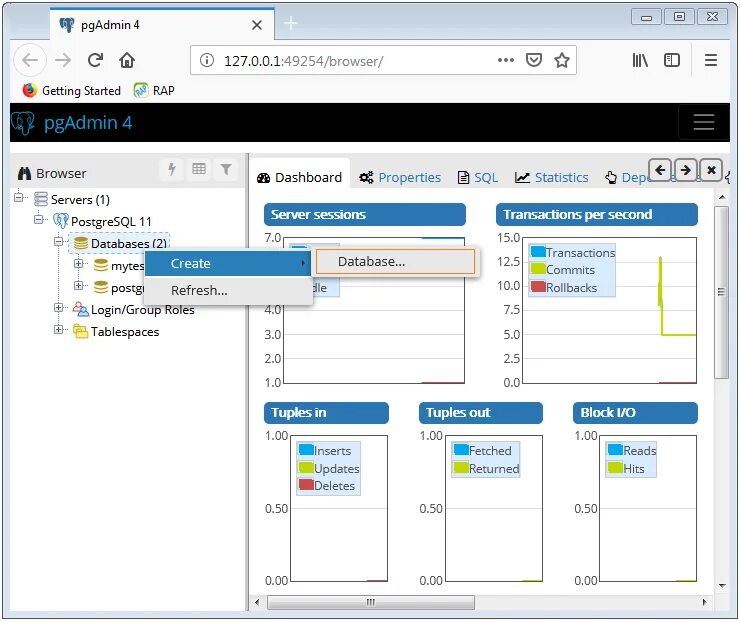The height and width of the screenshot is (622, 740).
Task: Open pgAdmin navbar hamburger toggle
Action: coord(704,122)
